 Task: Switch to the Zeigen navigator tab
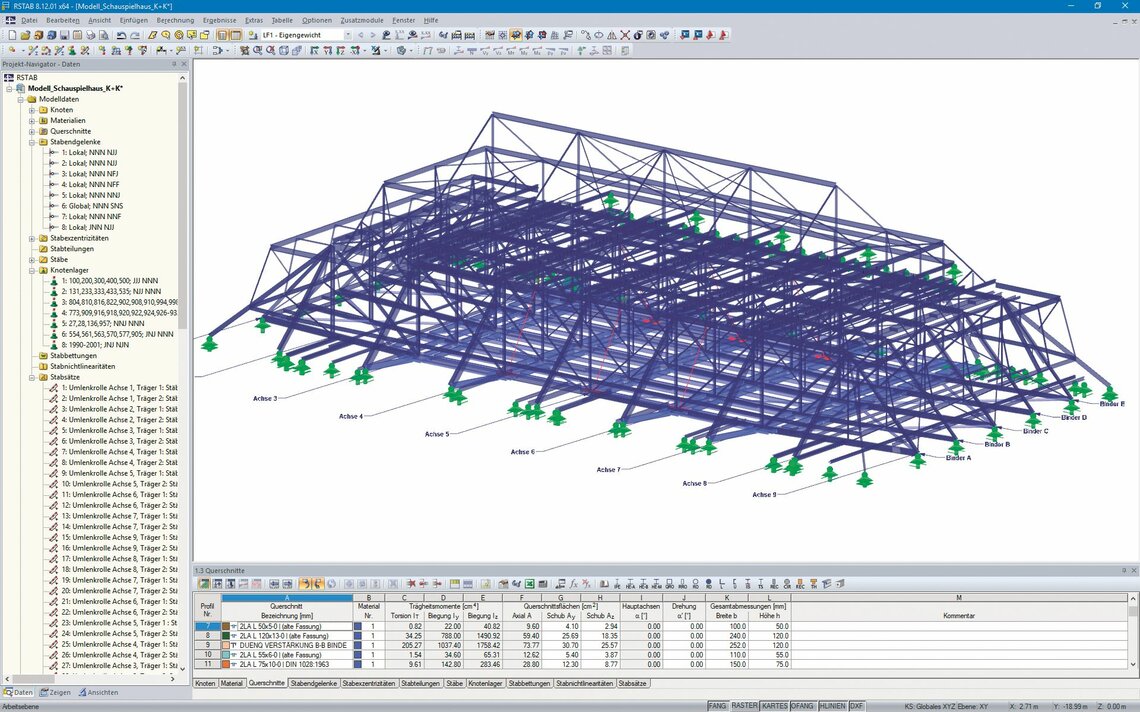coord(55,692)
